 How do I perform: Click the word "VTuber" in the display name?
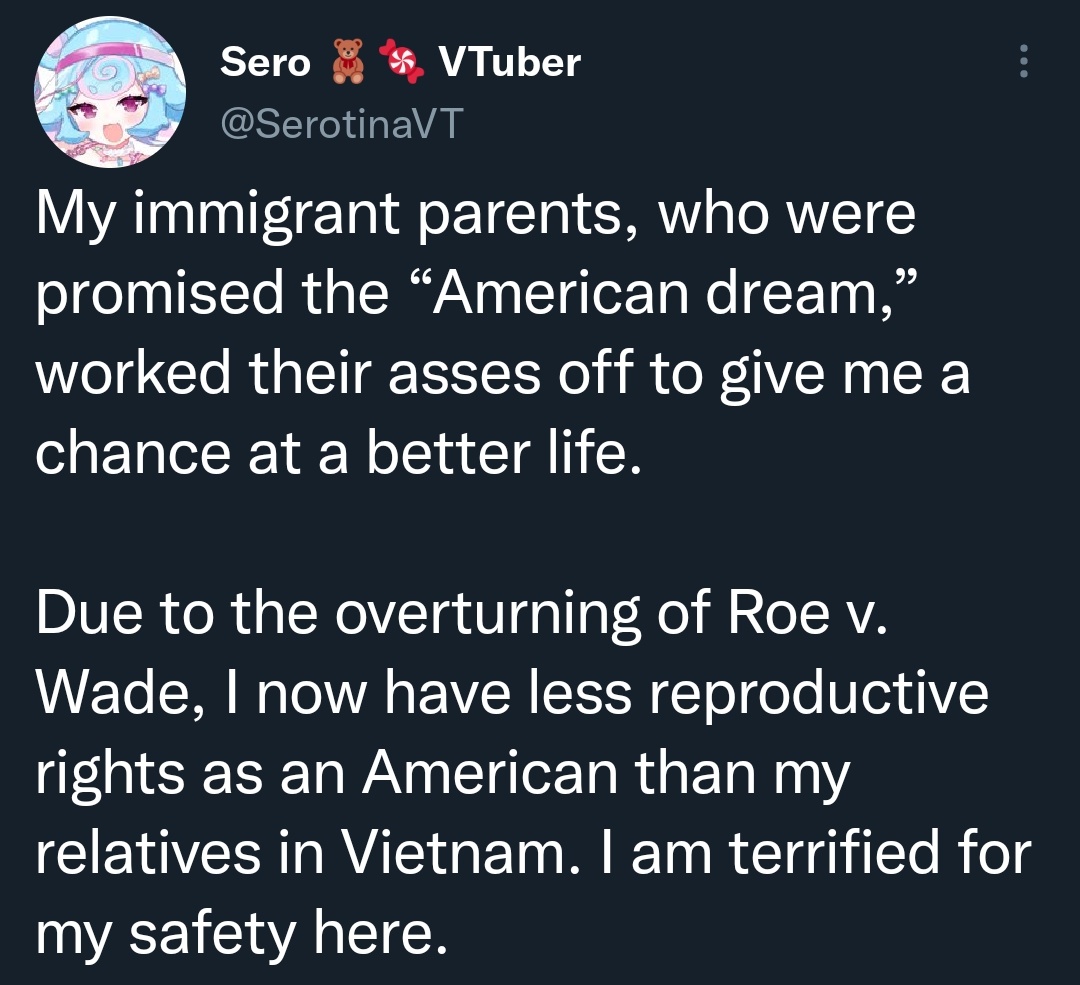click(509, 62)
